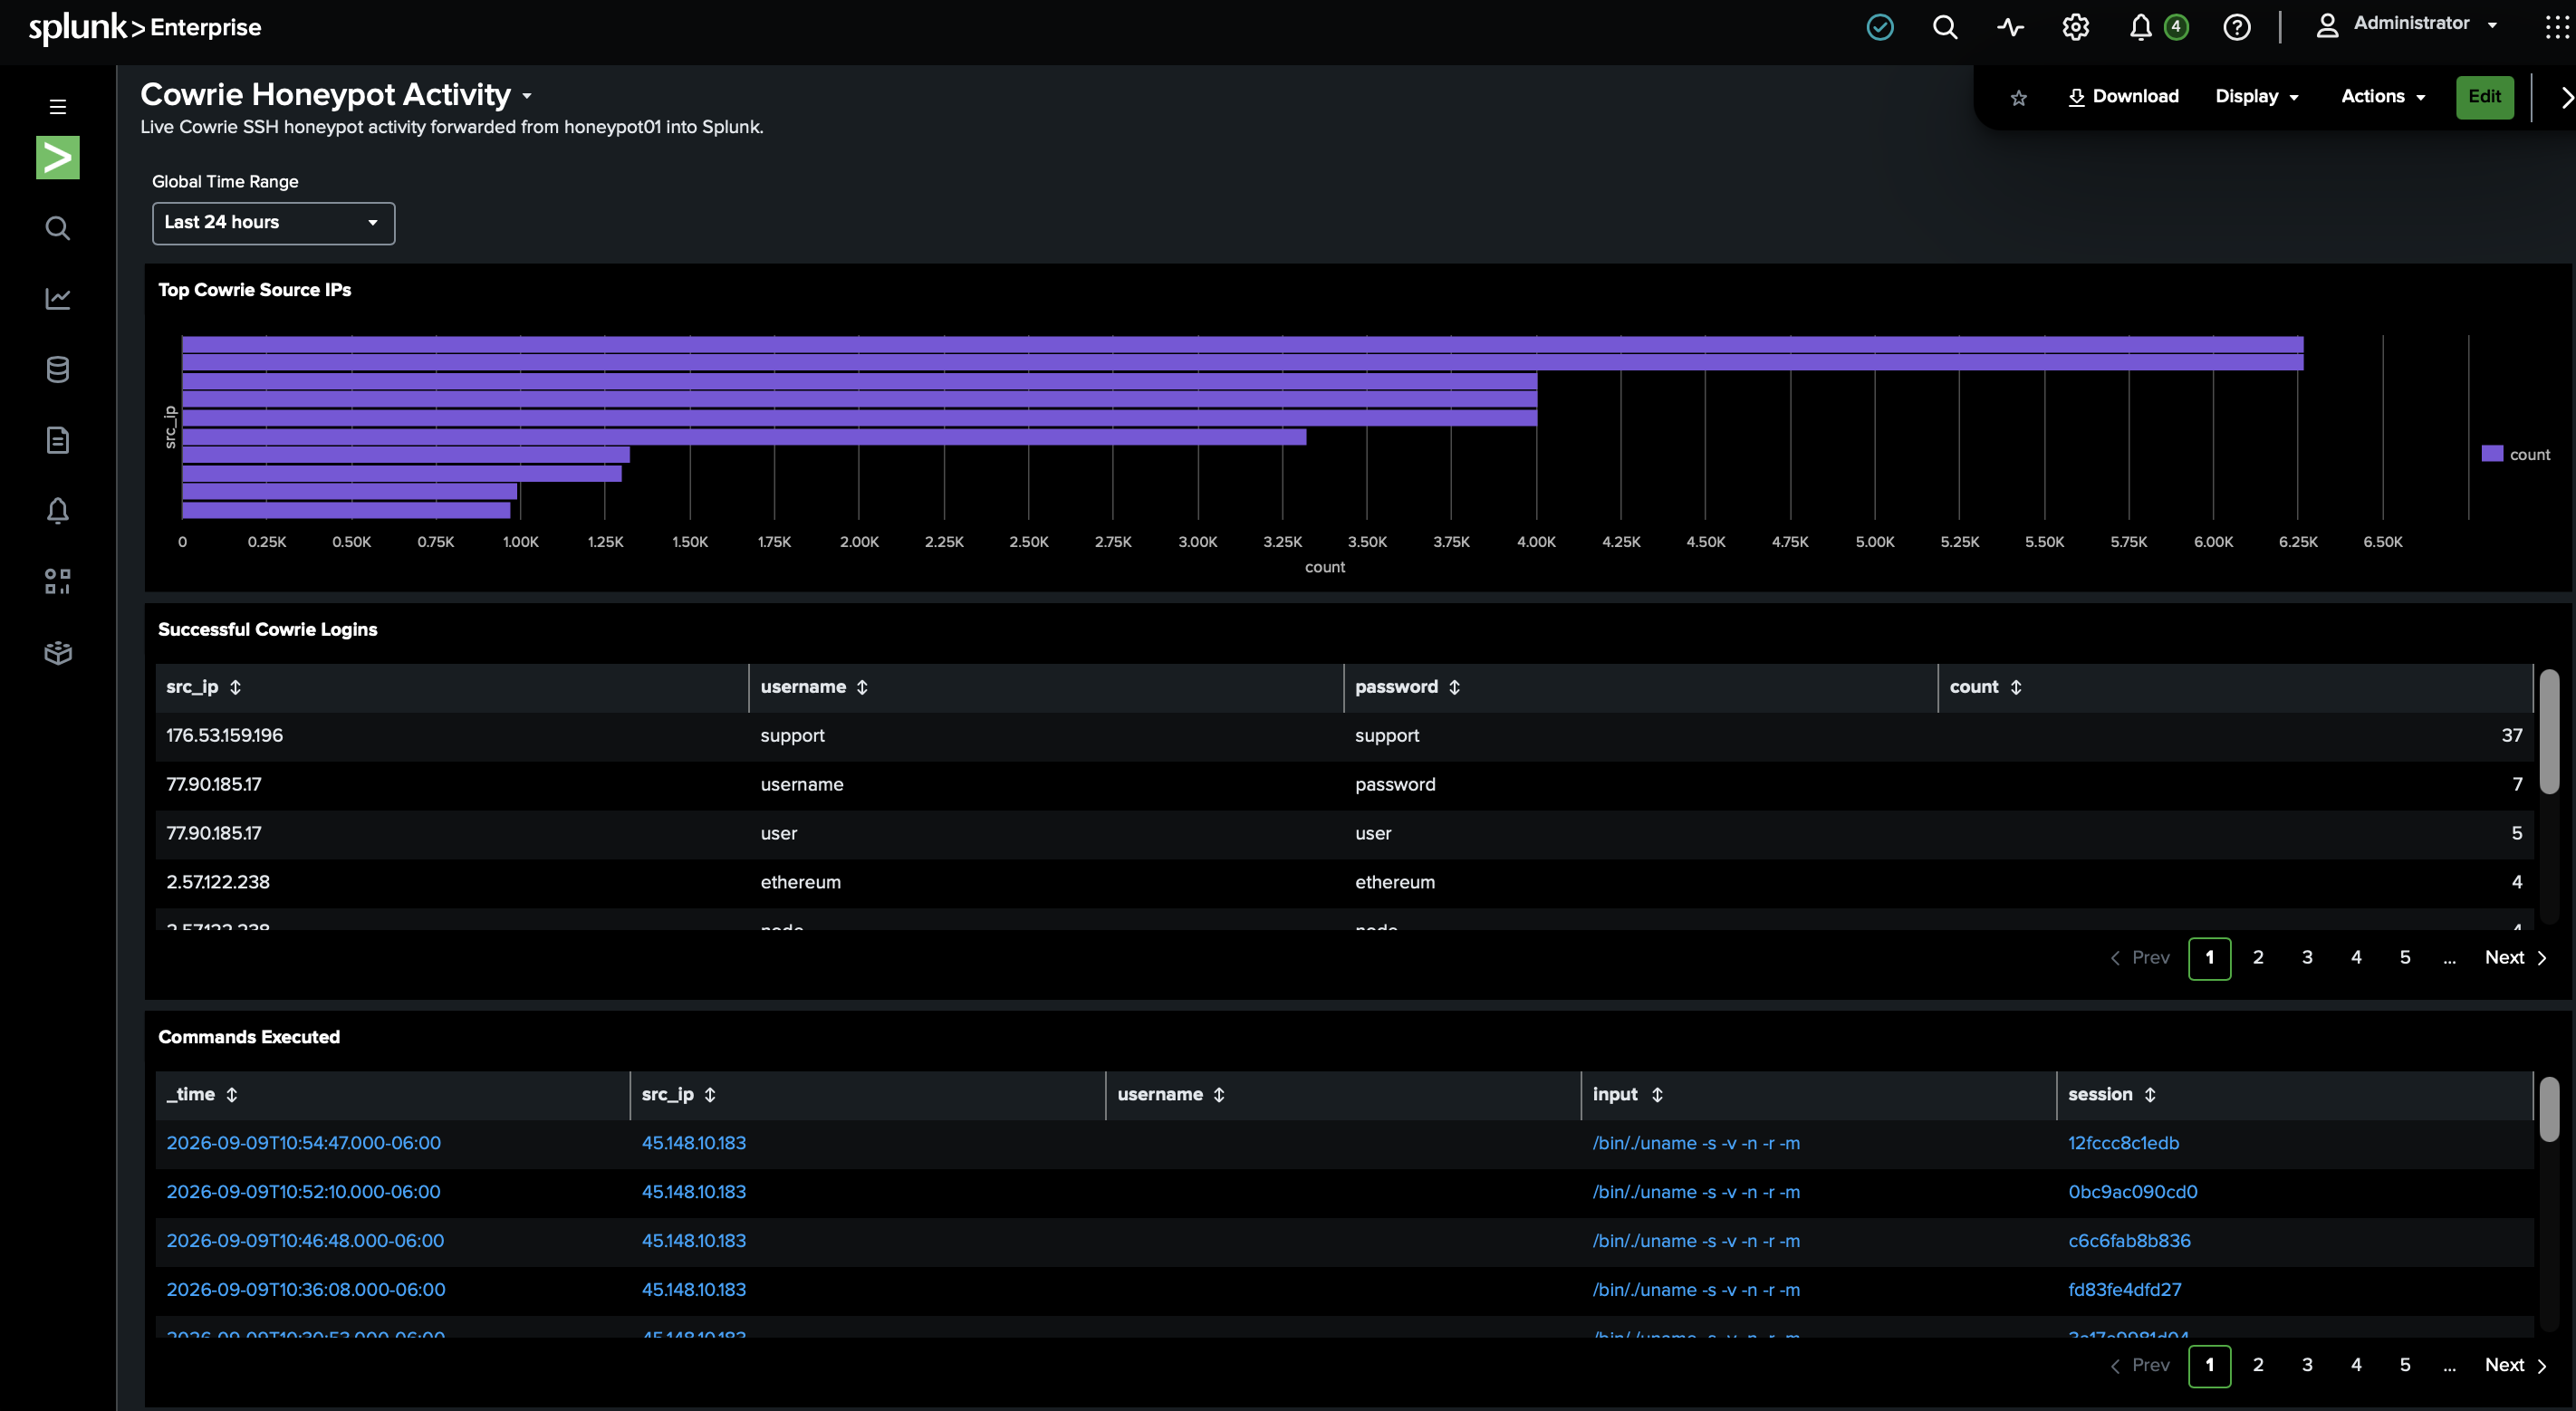Screen dimensions: 2576x1411
Task: Expand the right side panel arrow
Action: point(2565,97)
